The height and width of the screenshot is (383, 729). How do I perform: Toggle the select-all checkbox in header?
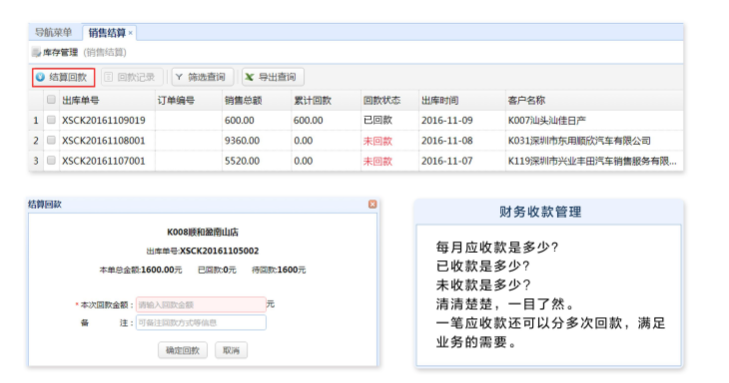click(x=51, y=99)
